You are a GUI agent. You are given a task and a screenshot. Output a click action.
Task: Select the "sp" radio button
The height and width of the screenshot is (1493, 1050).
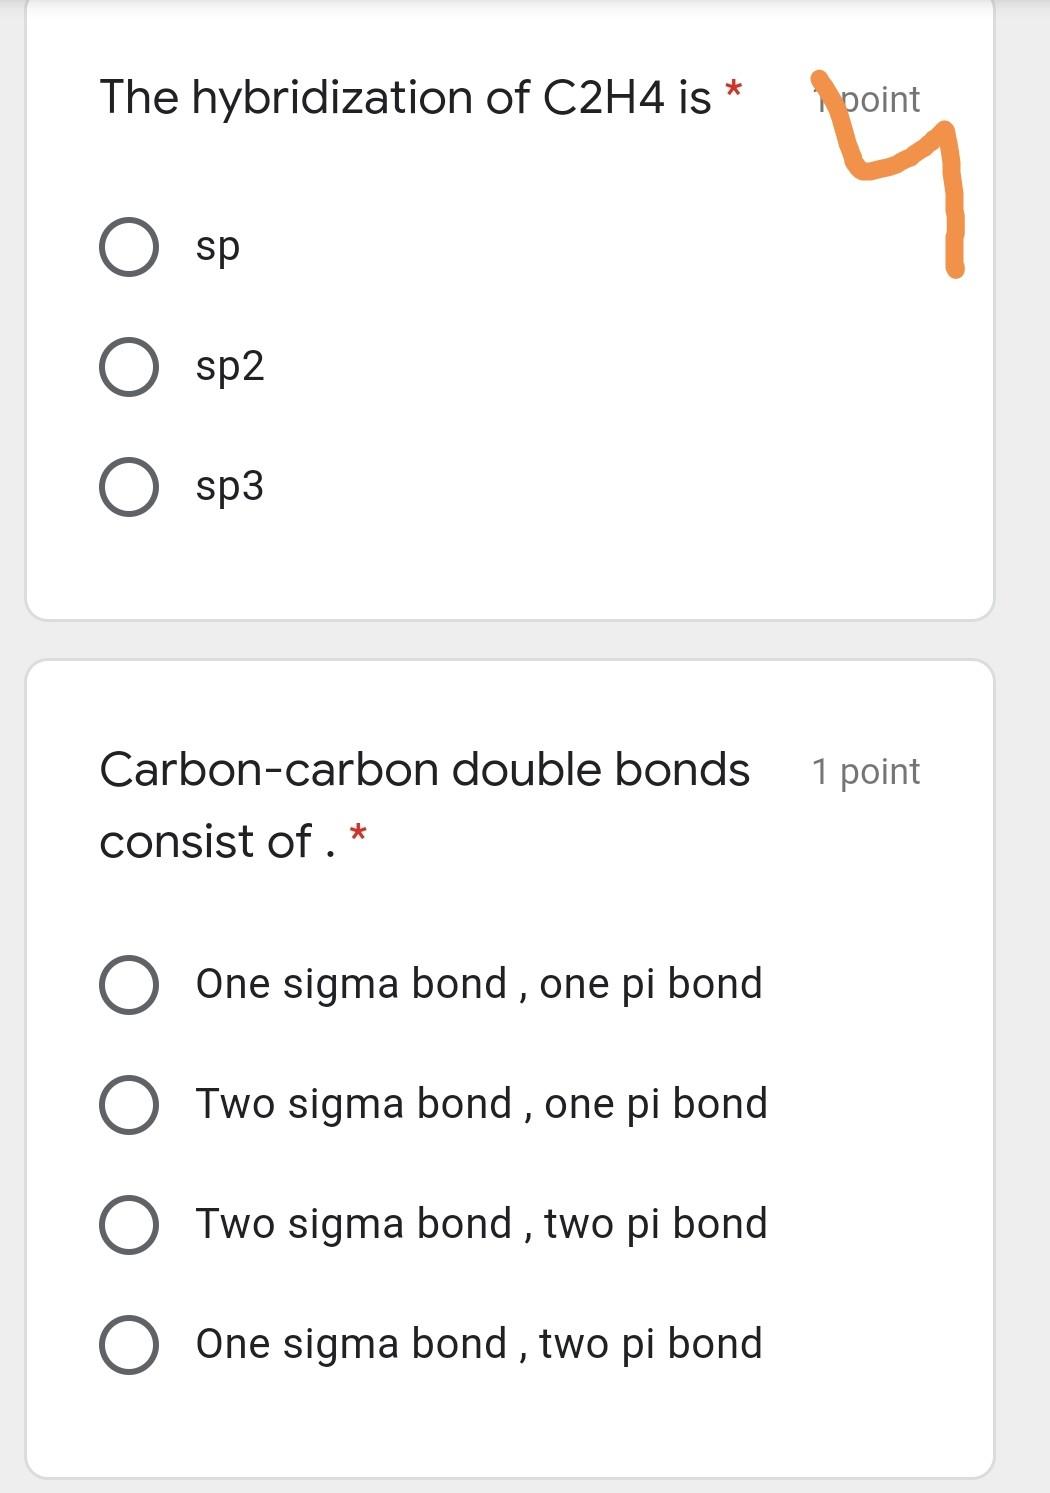[x=129, y=247]
